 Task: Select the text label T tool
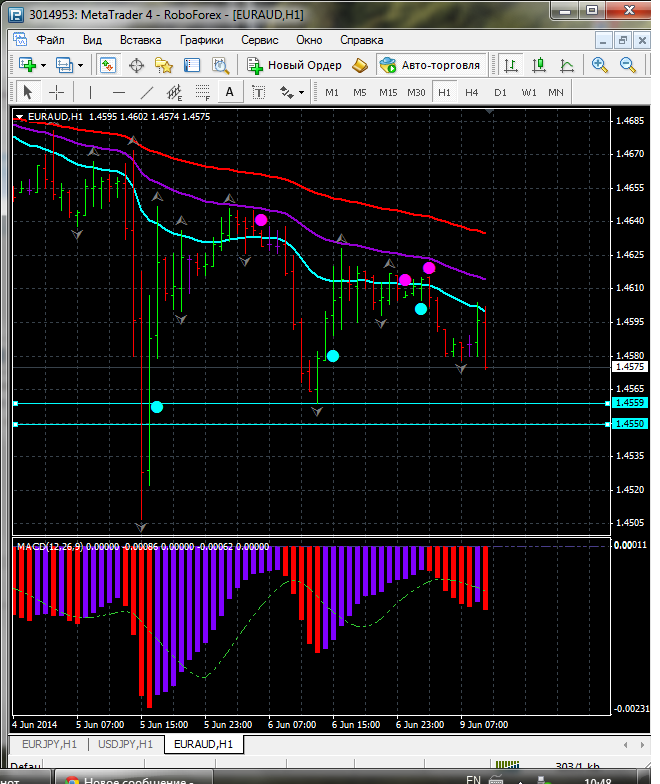(258, 92)
